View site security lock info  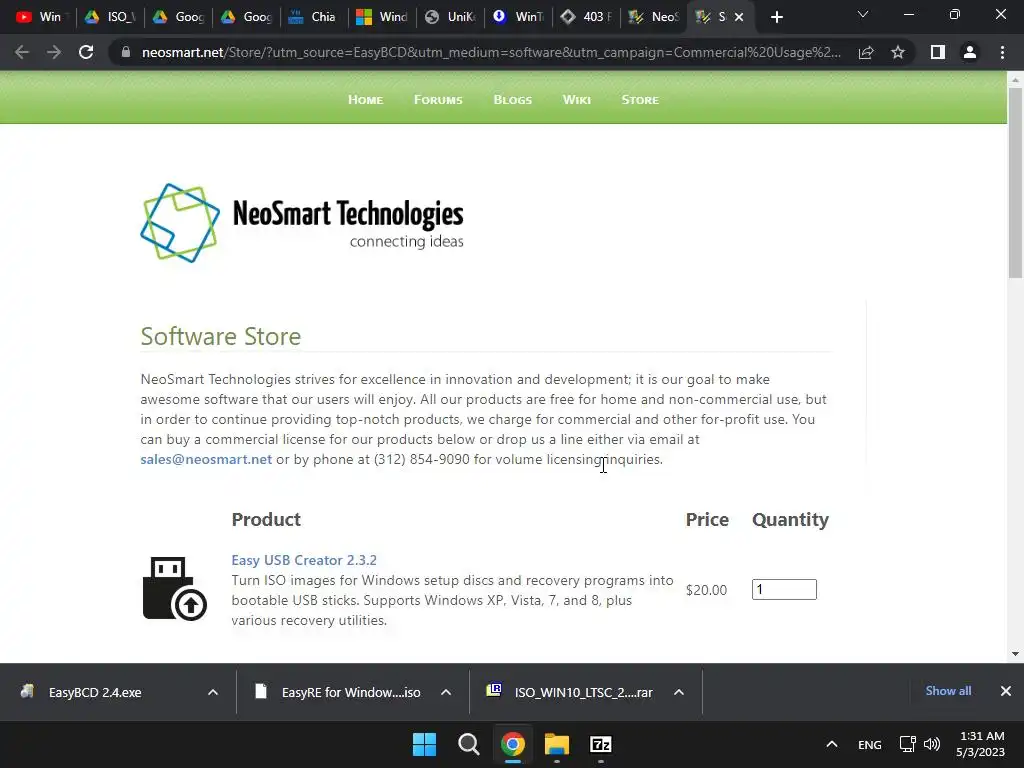(x=126, y=52)
